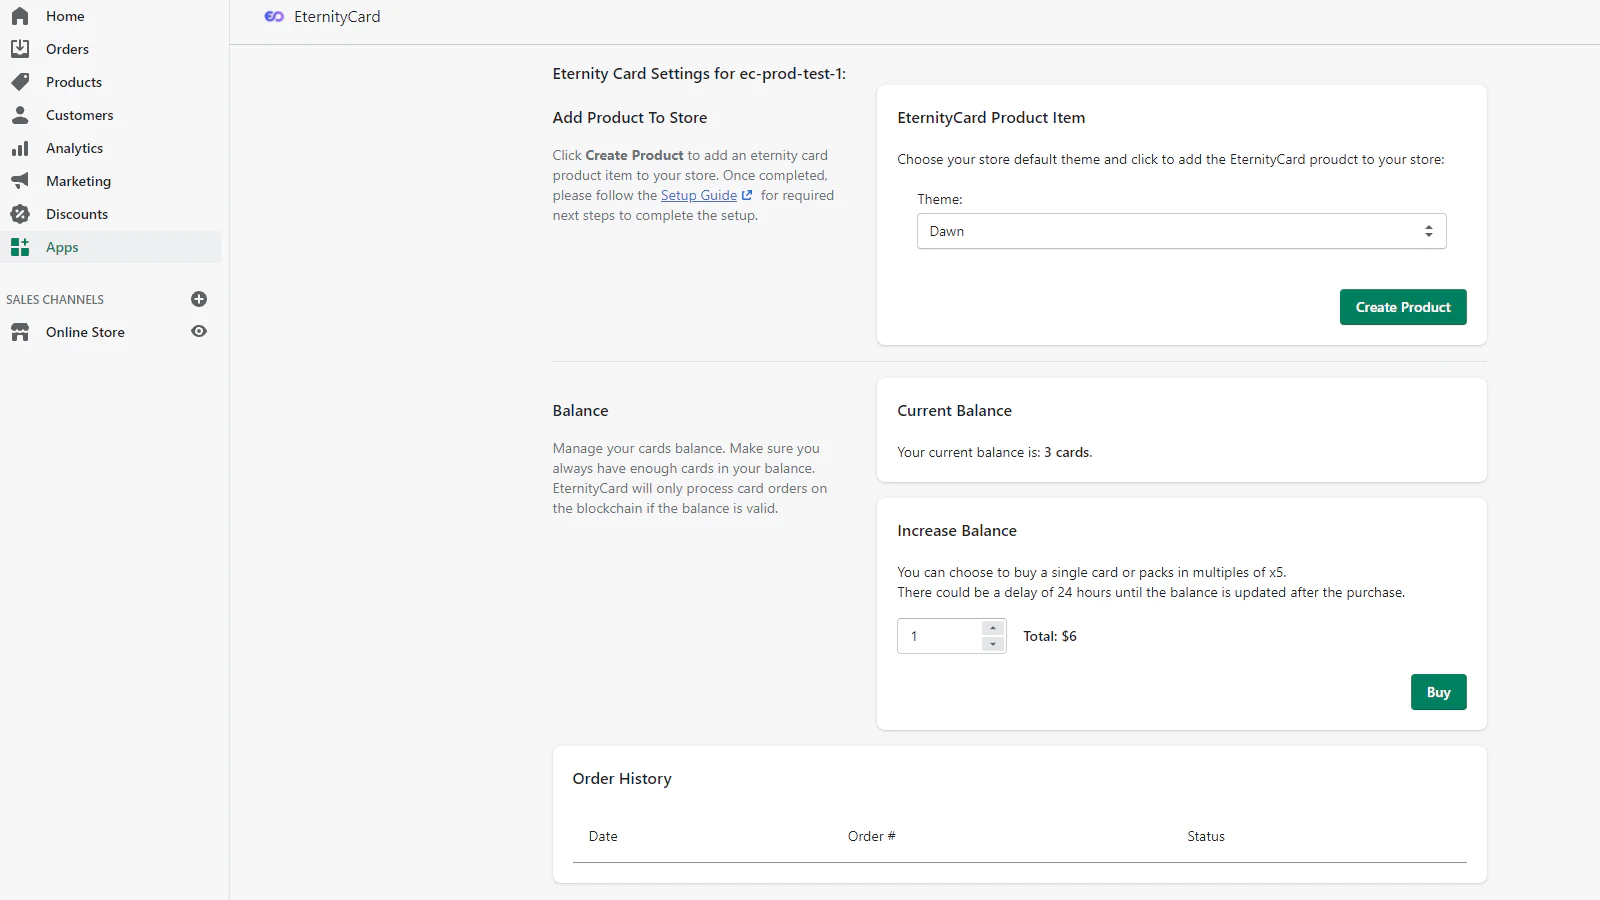Click 'Your current balance is: 3 cards.'
Image resolution: width=1600 pixels, height=900 pixels.
[994, 452]
